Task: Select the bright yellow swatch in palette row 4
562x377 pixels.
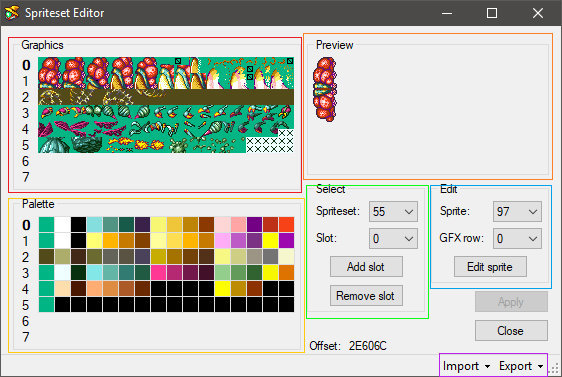Action: pyautogui.click(x=222, y=288)
